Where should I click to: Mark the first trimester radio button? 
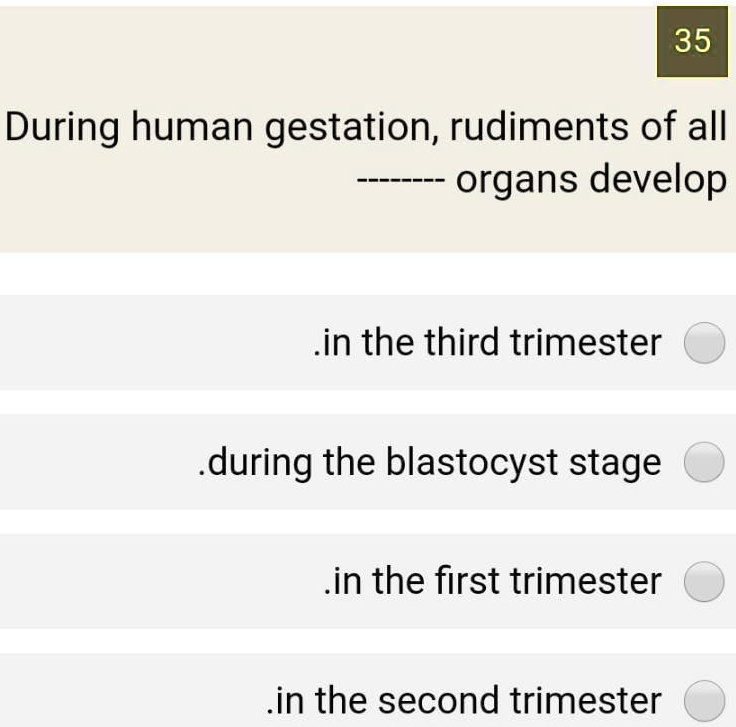tap(704, 581)
